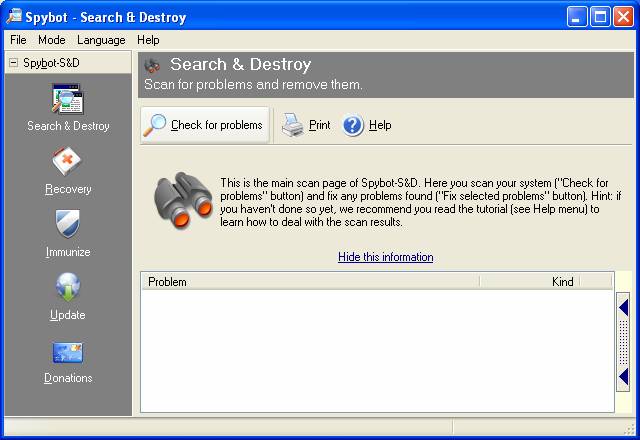
Task: Click the printer icon
Action: click(293, 125)
